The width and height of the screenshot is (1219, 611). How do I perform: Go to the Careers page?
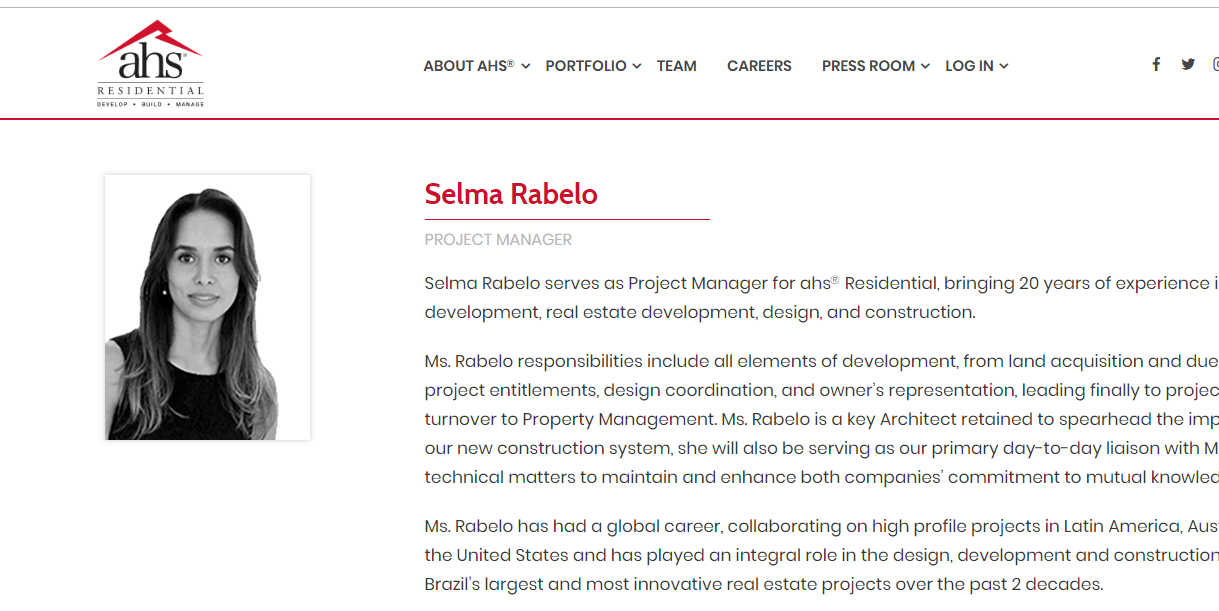[759, 66]
